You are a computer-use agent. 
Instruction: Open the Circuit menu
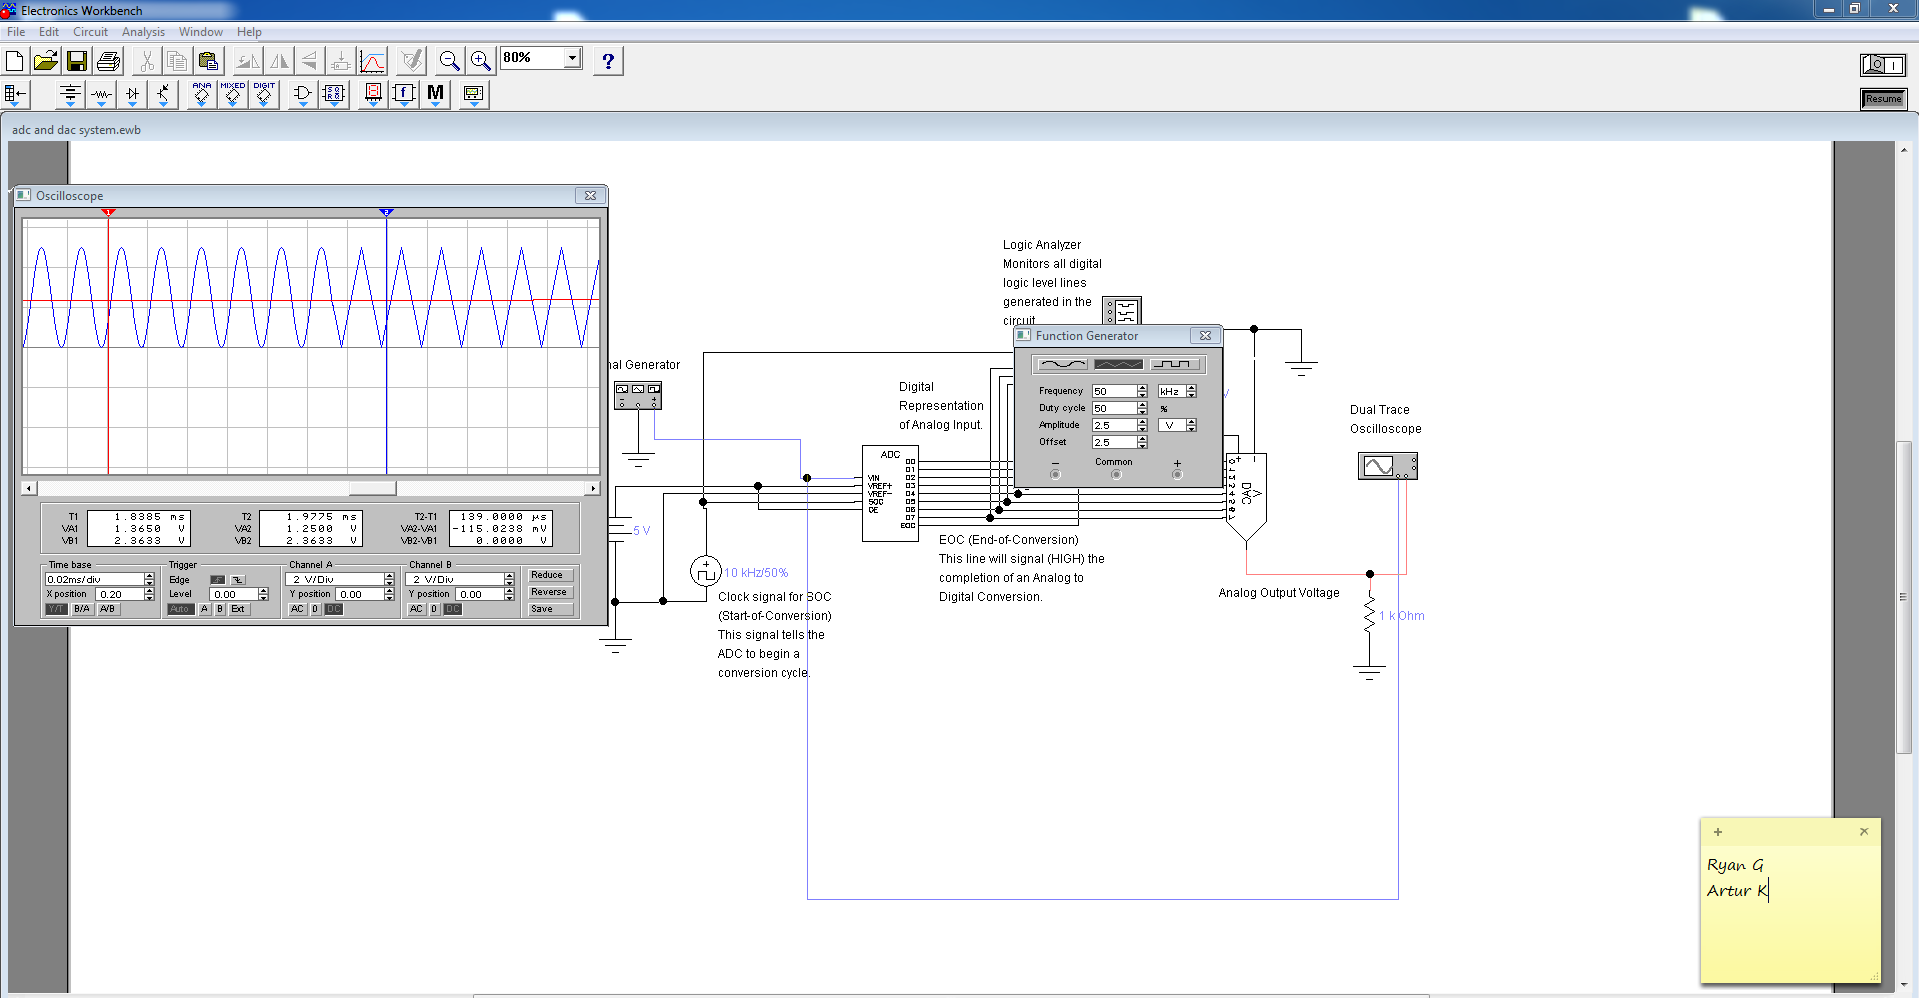pos(90,32)
